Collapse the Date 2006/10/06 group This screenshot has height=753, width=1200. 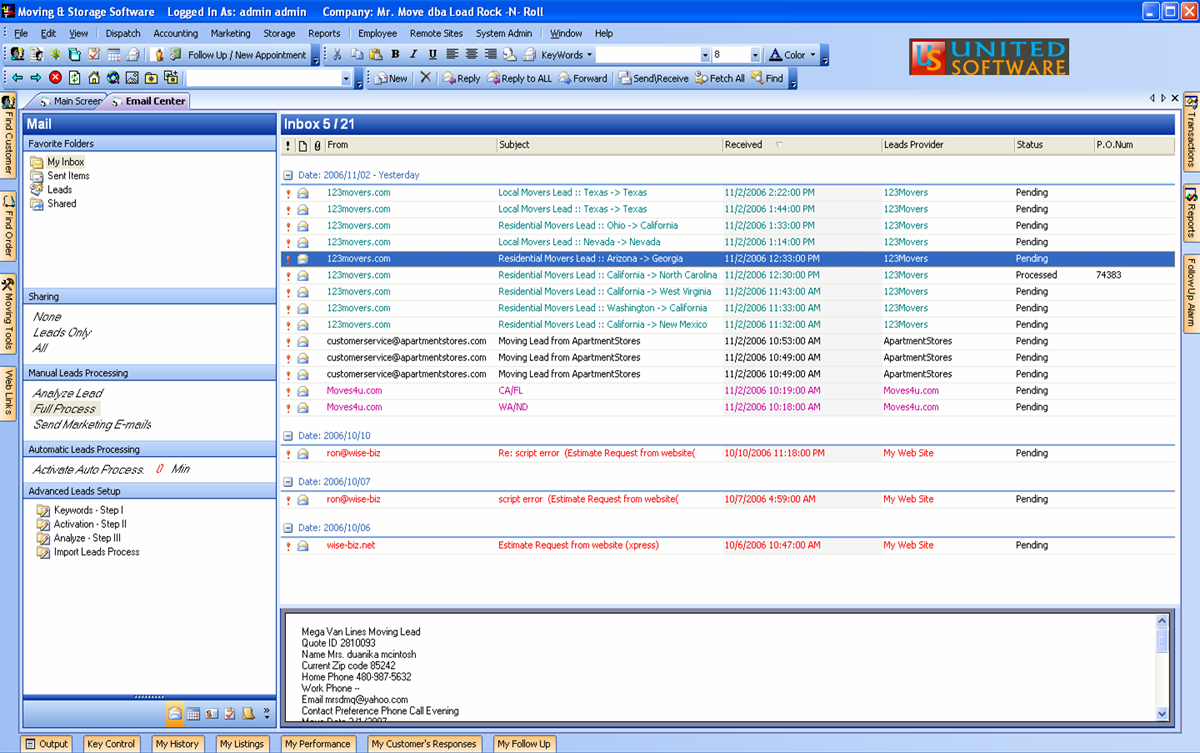coord(287,528)
